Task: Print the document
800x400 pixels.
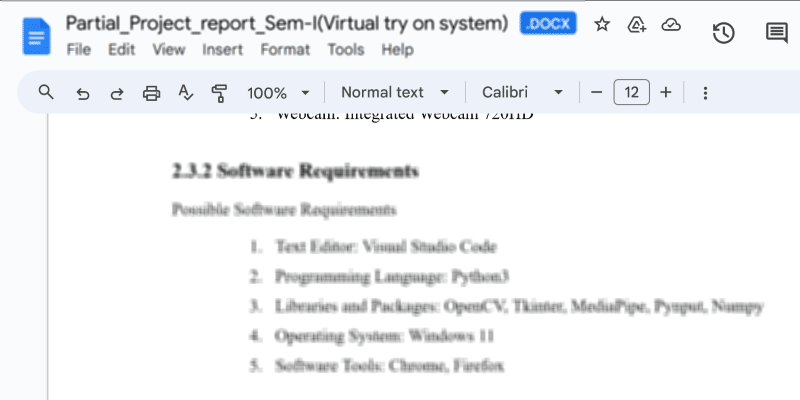Action: (x=152, y=93)
